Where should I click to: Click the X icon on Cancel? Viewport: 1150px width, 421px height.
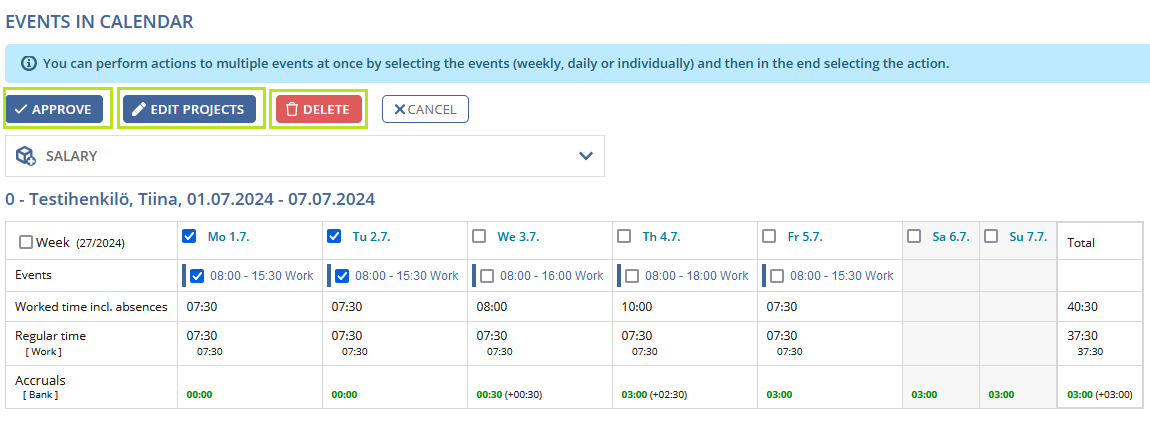click(x=400, y=109)
